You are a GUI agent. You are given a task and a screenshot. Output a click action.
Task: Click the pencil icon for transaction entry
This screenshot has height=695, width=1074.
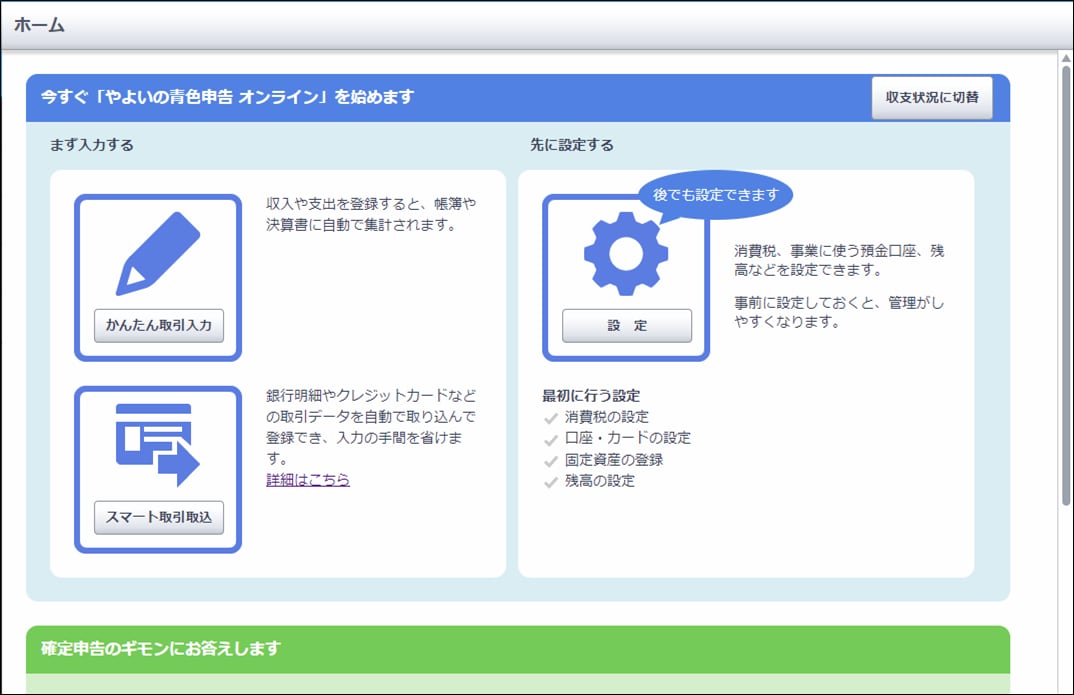pos(158,254)
